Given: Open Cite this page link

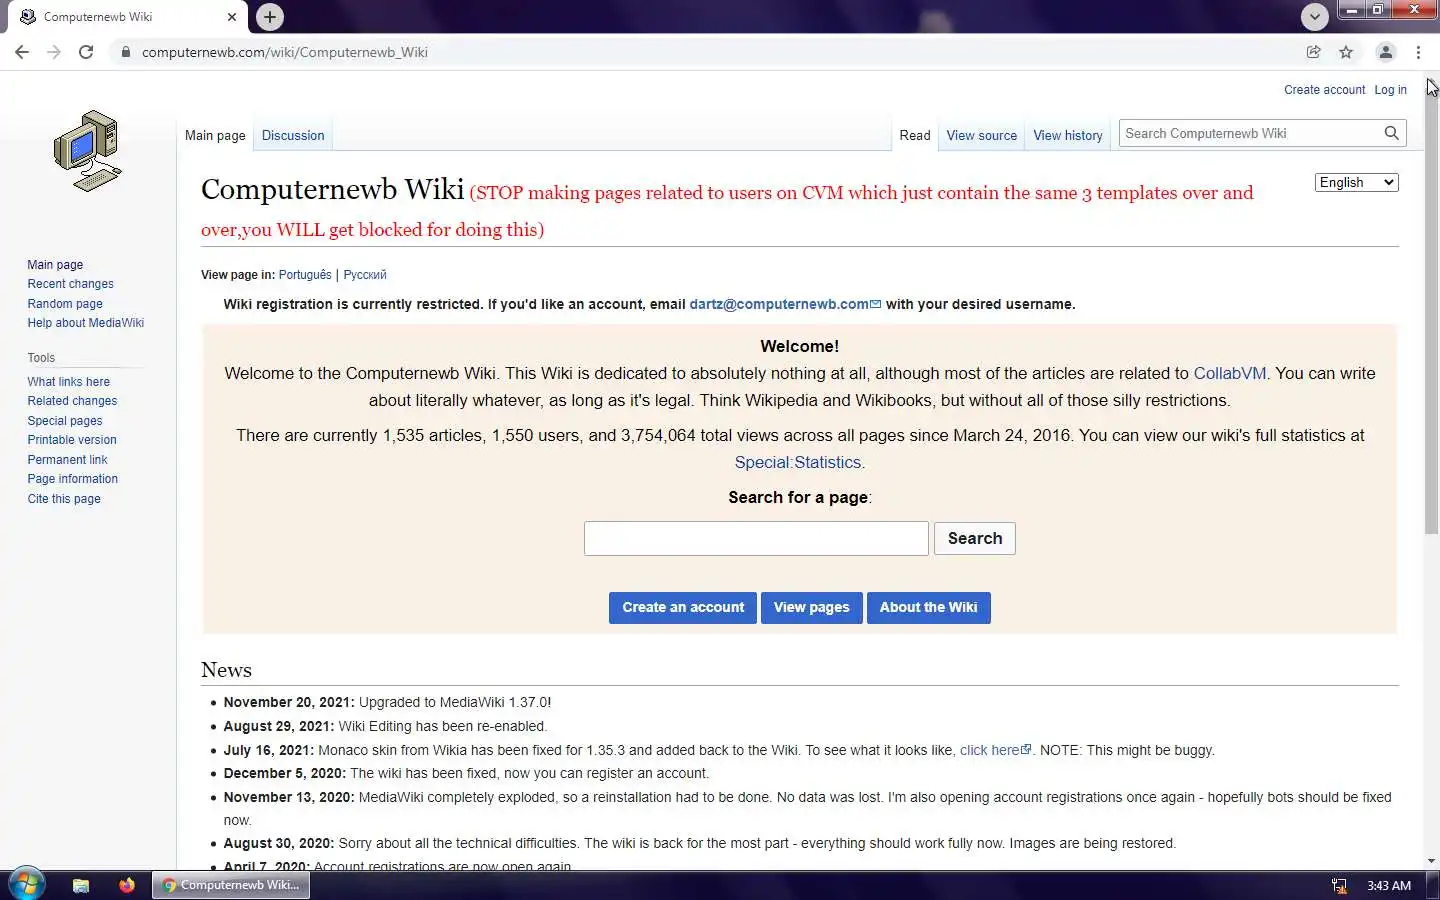Looking at the screenshot, I should click(64, 499).
